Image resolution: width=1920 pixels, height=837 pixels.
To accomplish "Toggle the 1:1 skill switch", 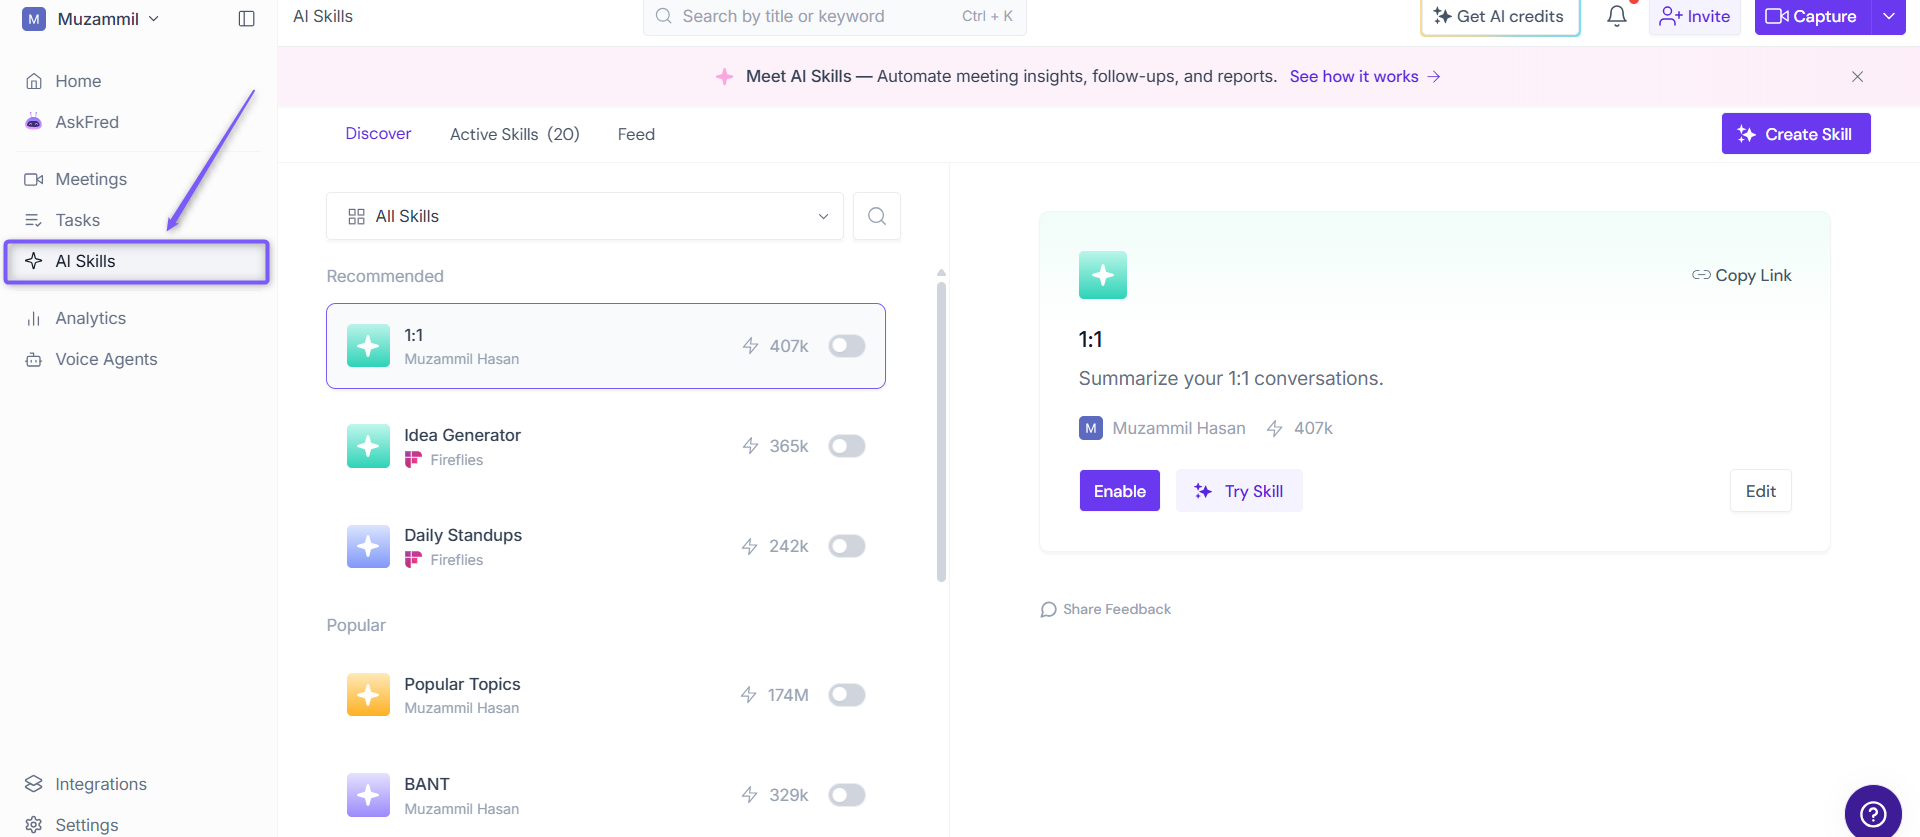I will coord(847,346).
